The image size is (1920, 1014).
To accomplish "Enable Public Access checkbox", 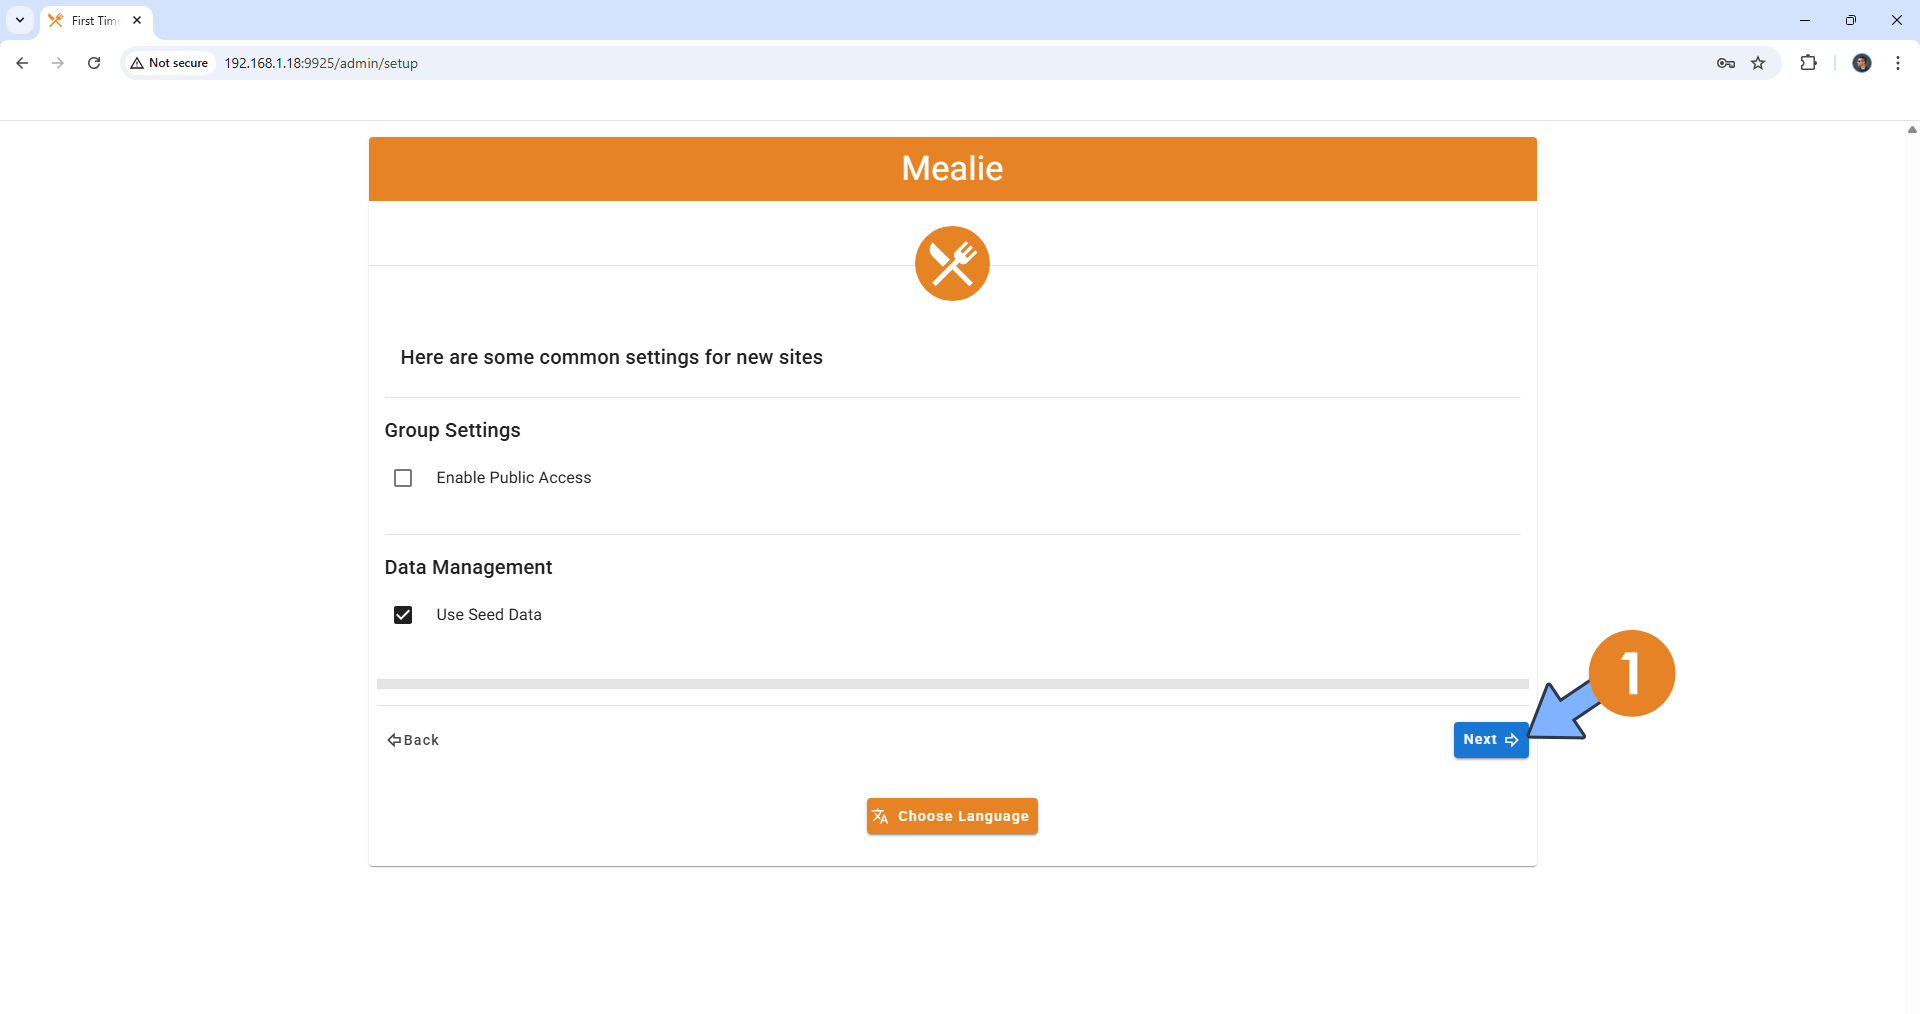I will (x=403, y=478).
